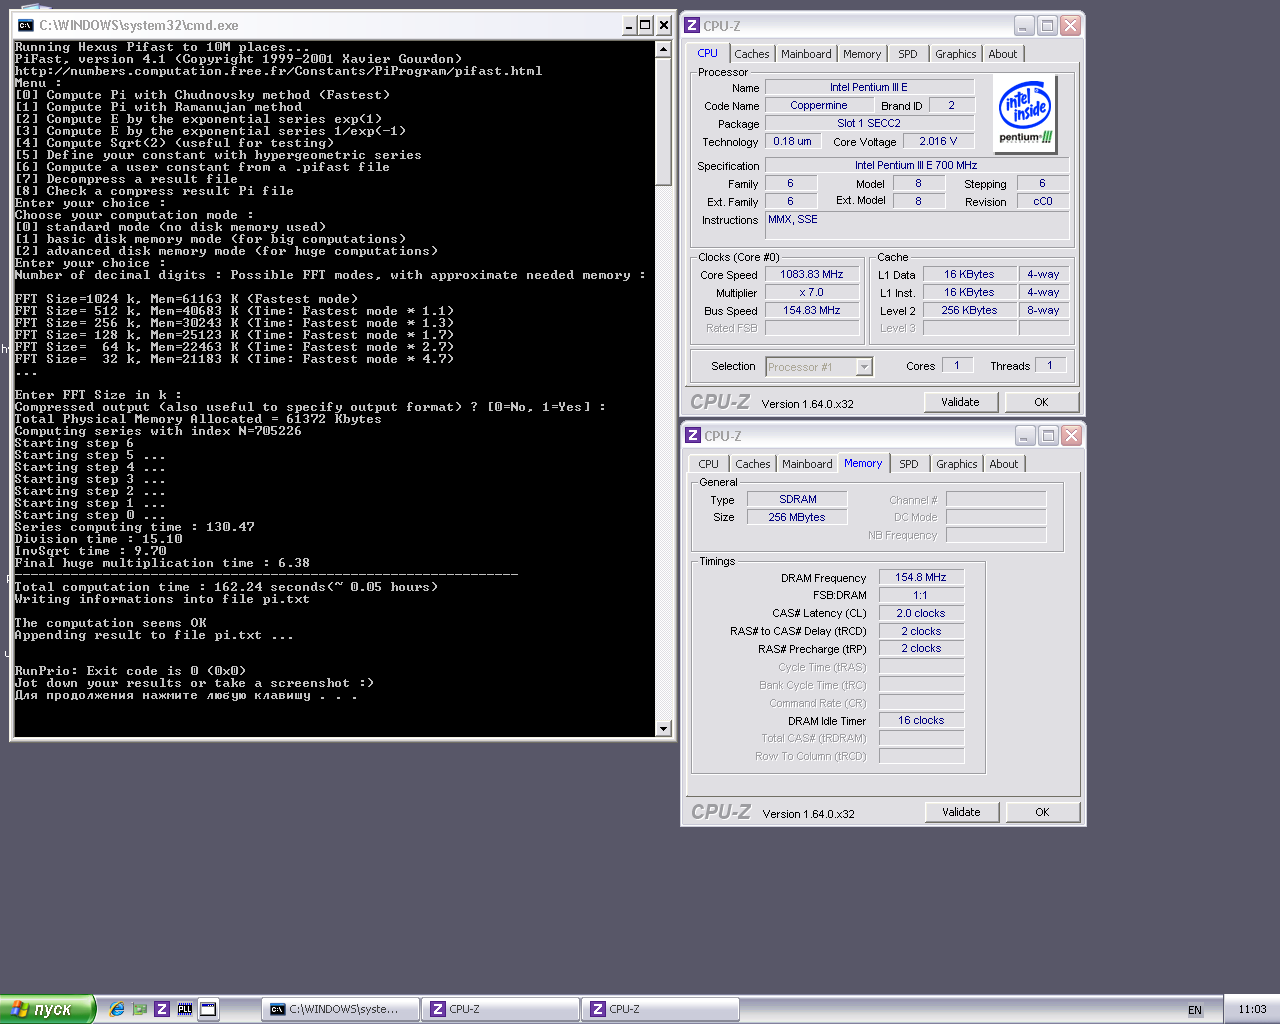Open the SPD tab in upper CPU-Z
Viewport: 1280px width, 1024px height.
908,54
